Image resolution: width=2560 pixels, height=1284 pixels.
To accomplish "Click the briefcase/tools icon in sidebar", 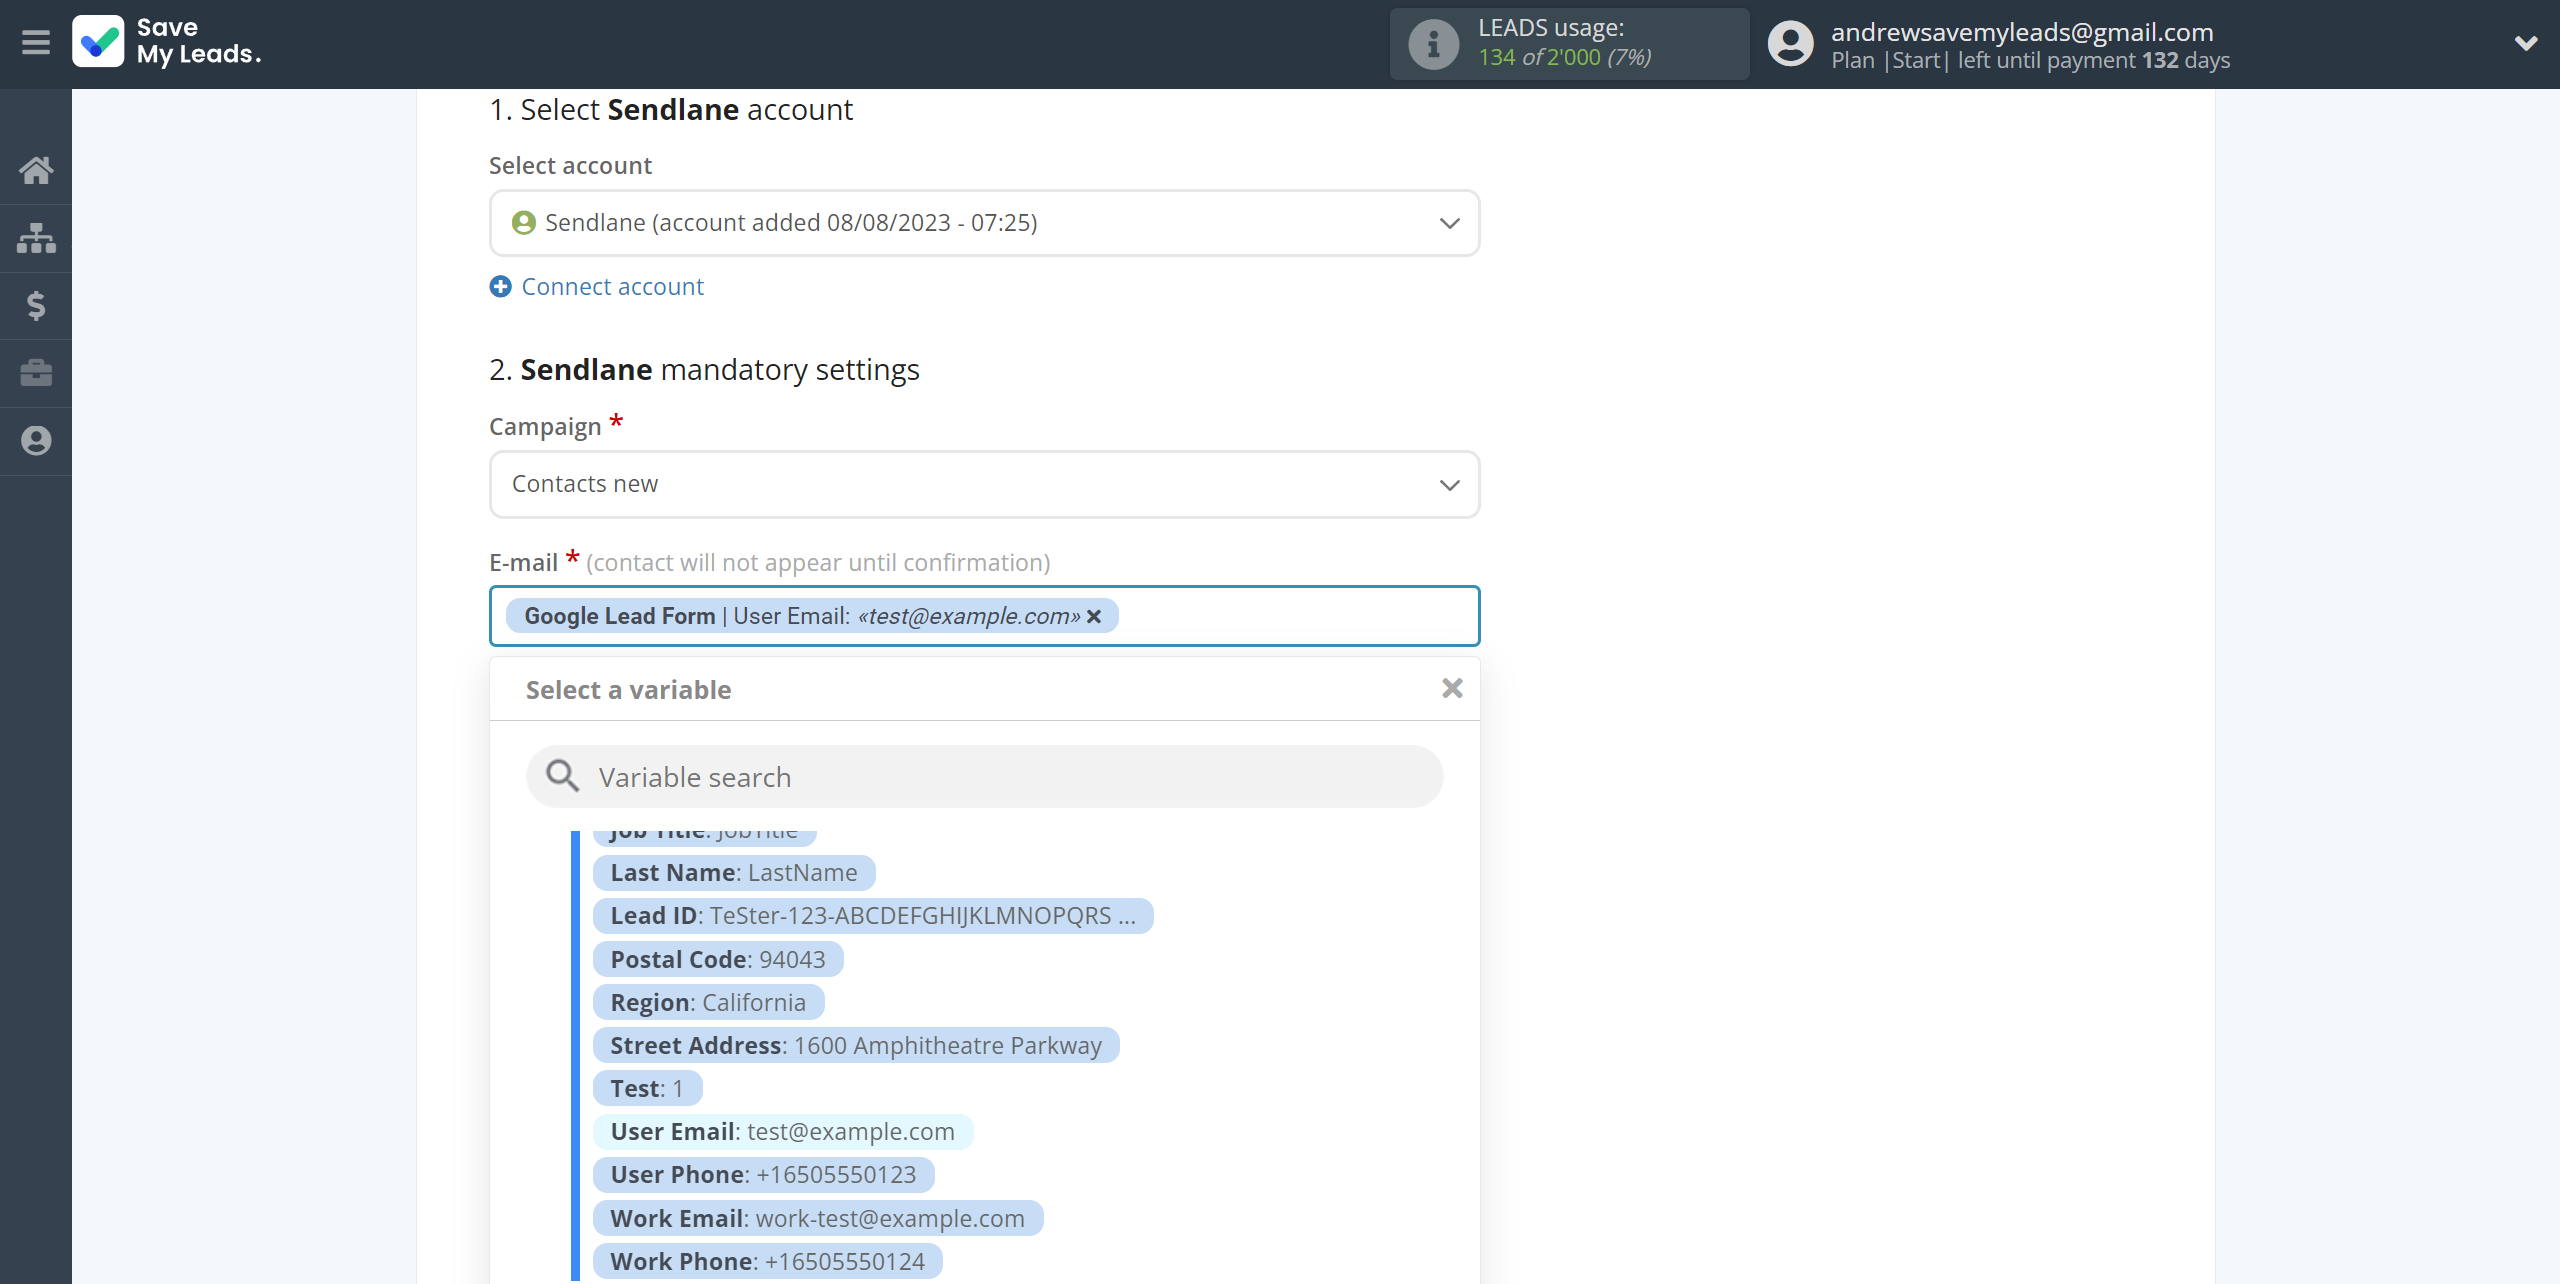I will click(x=36, y=372).
